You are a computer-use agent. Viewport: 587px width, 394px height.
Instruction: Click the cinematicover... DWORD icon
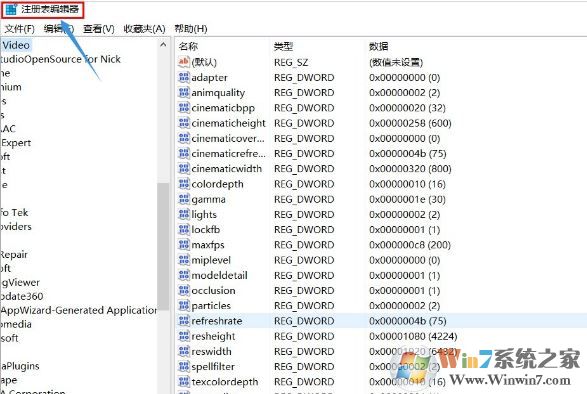click(x=183, y=138)
